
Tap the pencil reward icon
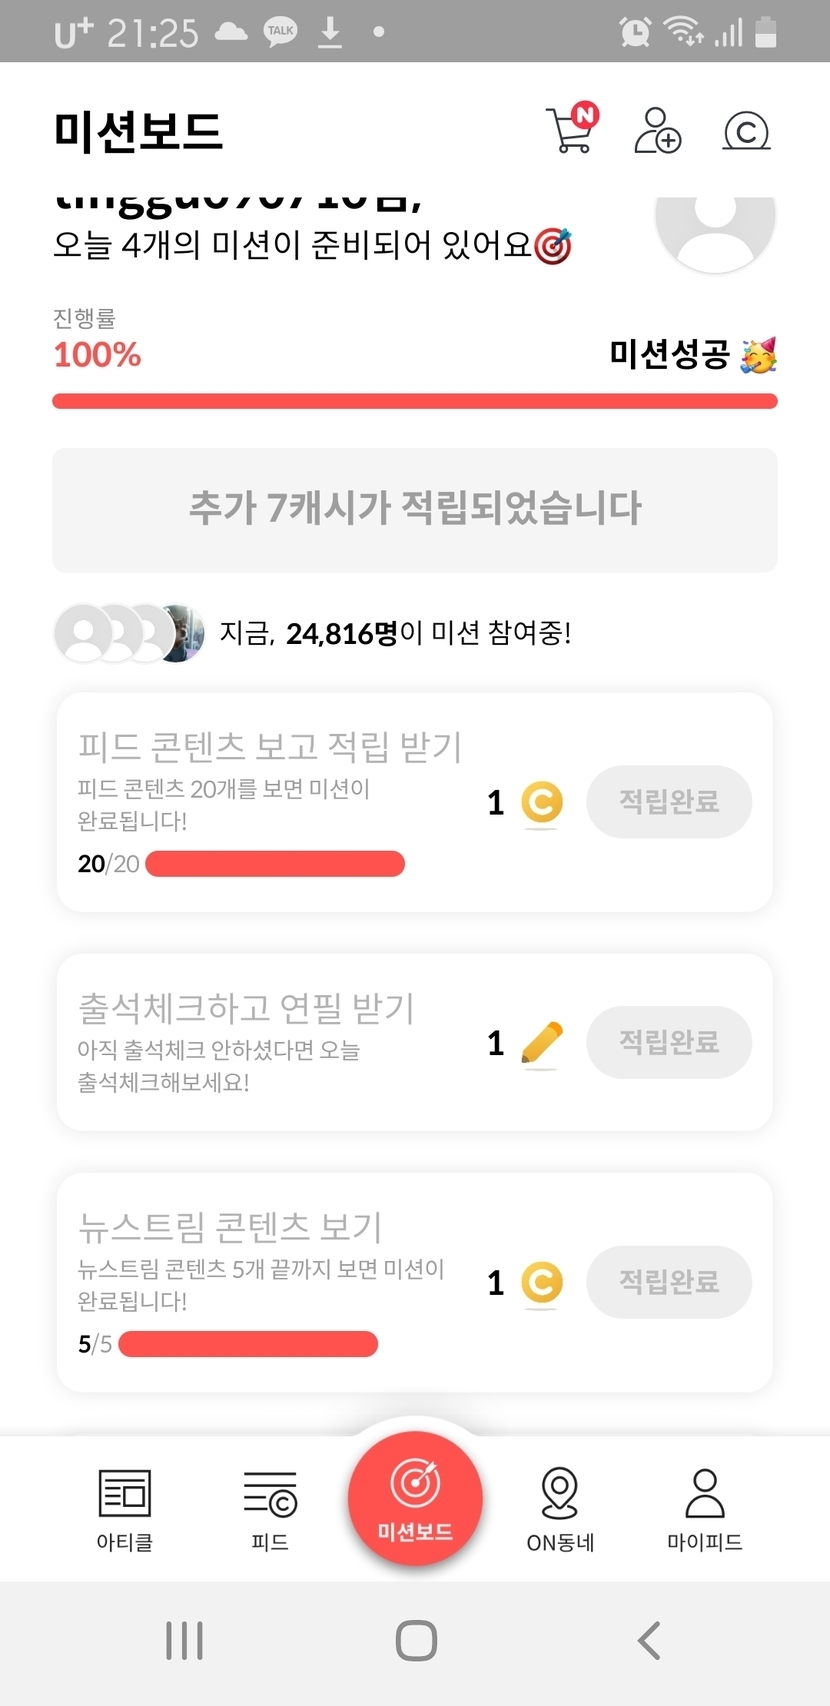pos(542,1044)
